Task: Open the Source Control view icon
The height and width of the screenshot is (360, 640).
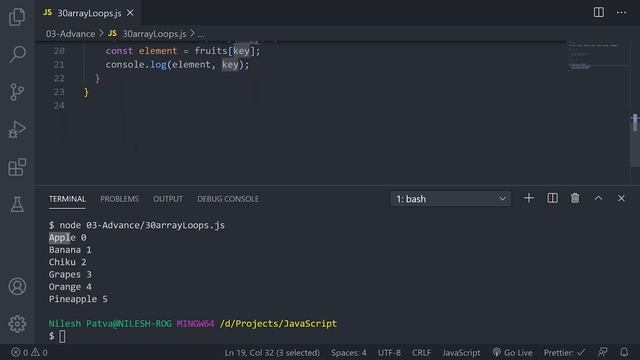Action: (x=17, y=92)
